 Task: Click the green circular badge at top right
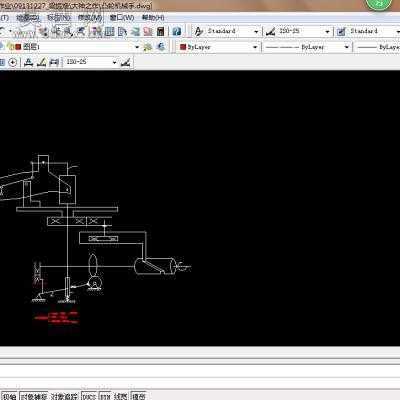(x=379, y=4)
